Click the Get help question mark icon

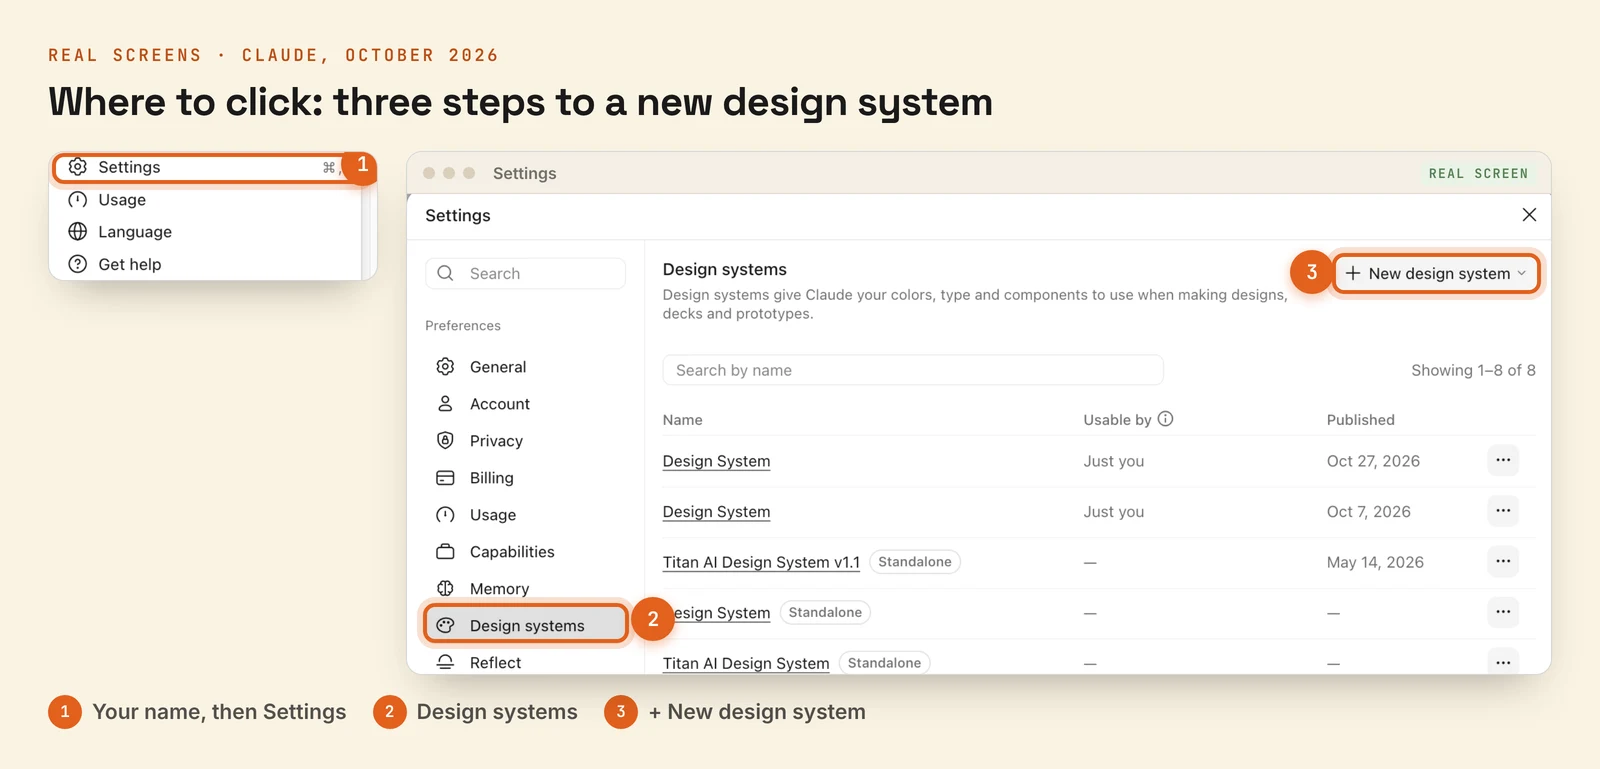point(78,264)
